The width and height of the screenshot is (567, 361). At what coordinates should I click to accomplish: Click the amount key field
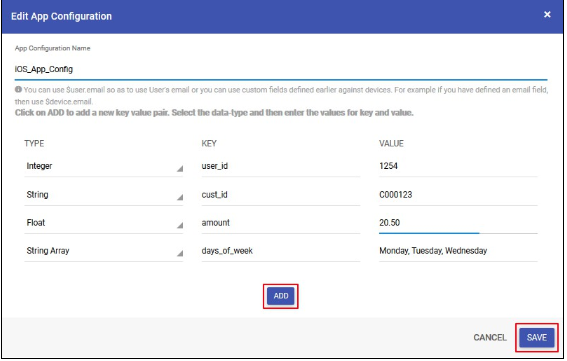pyautogui.click(x=281, y=223)
